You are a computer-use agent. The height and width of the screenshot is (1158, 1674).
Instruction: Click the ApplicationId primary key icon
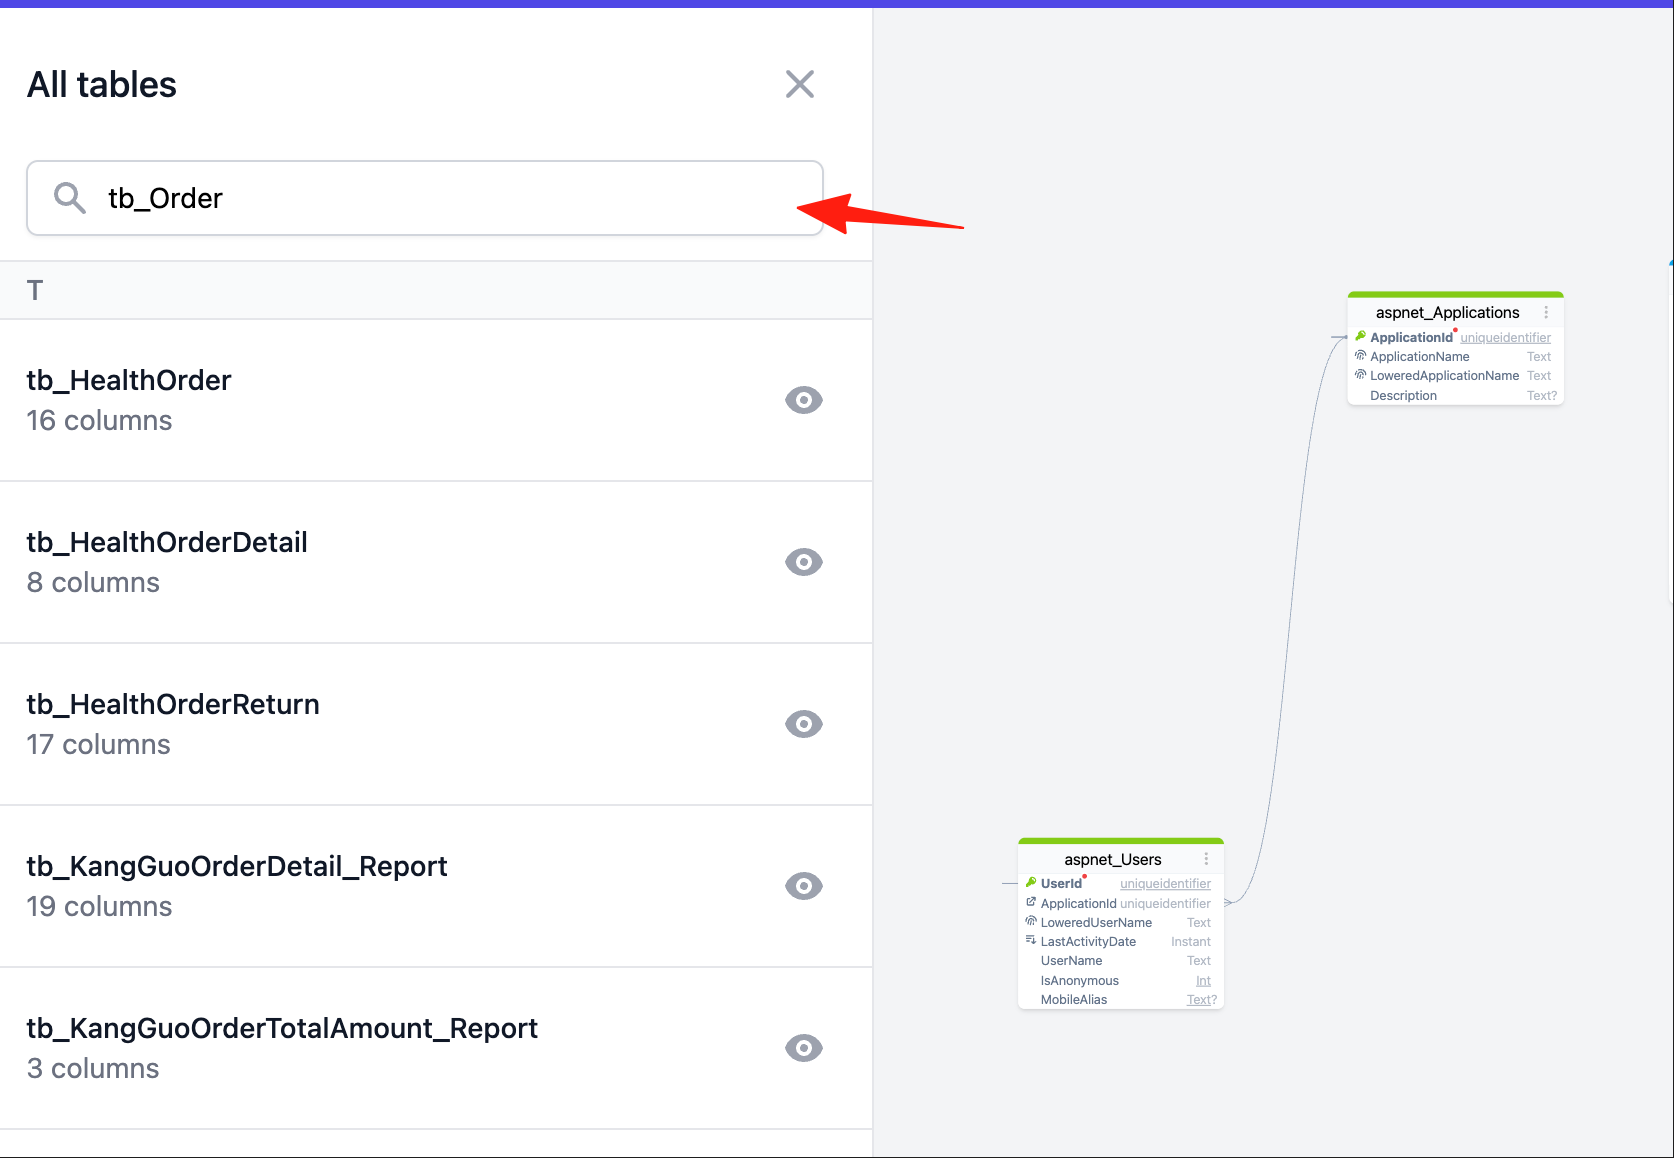[1360, 336]
